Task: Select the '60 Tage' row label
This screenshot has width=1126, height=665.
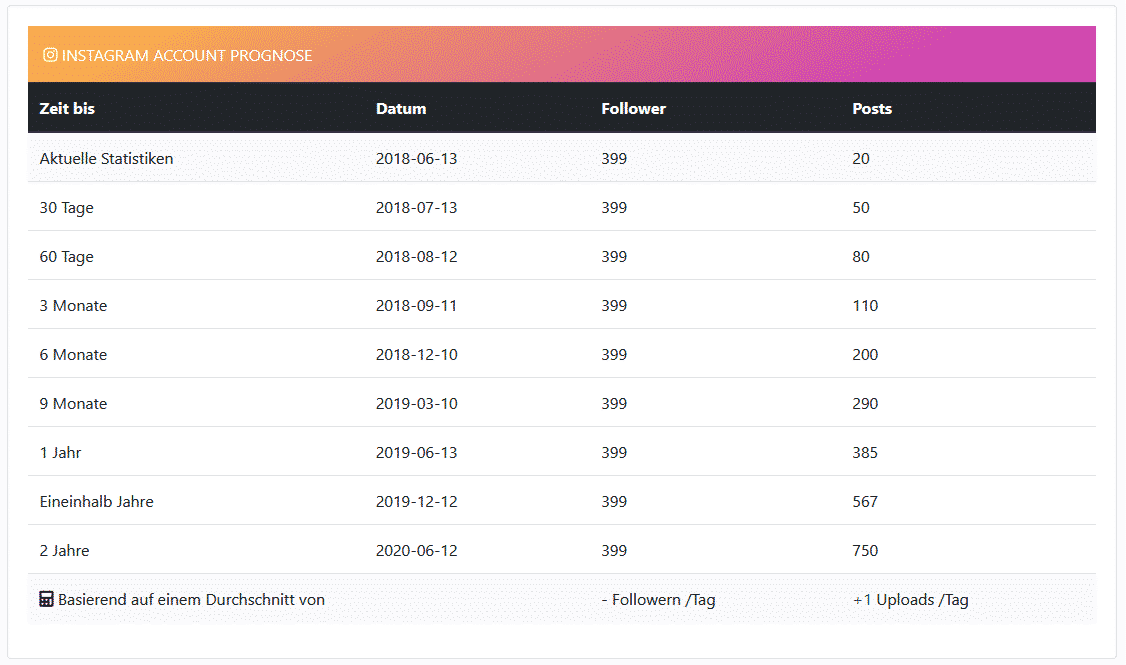Action: point(67,256)
